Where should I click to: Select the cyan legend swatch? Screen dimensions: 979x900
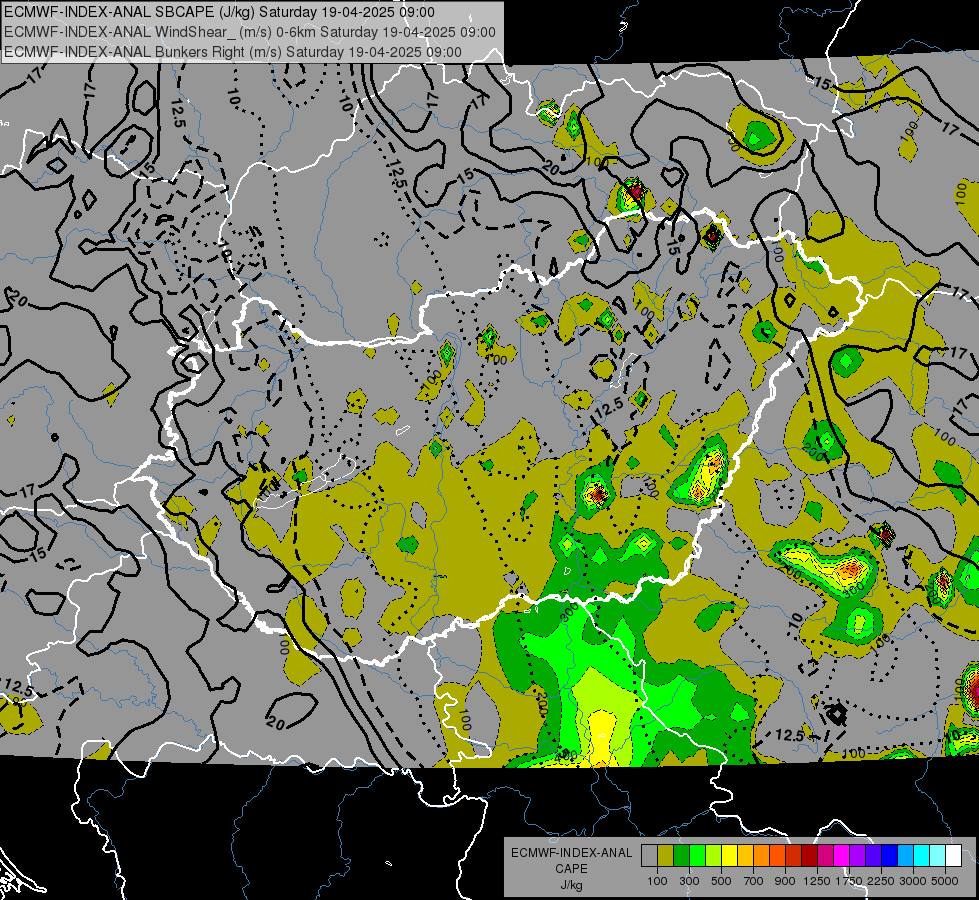click(922, 855)
